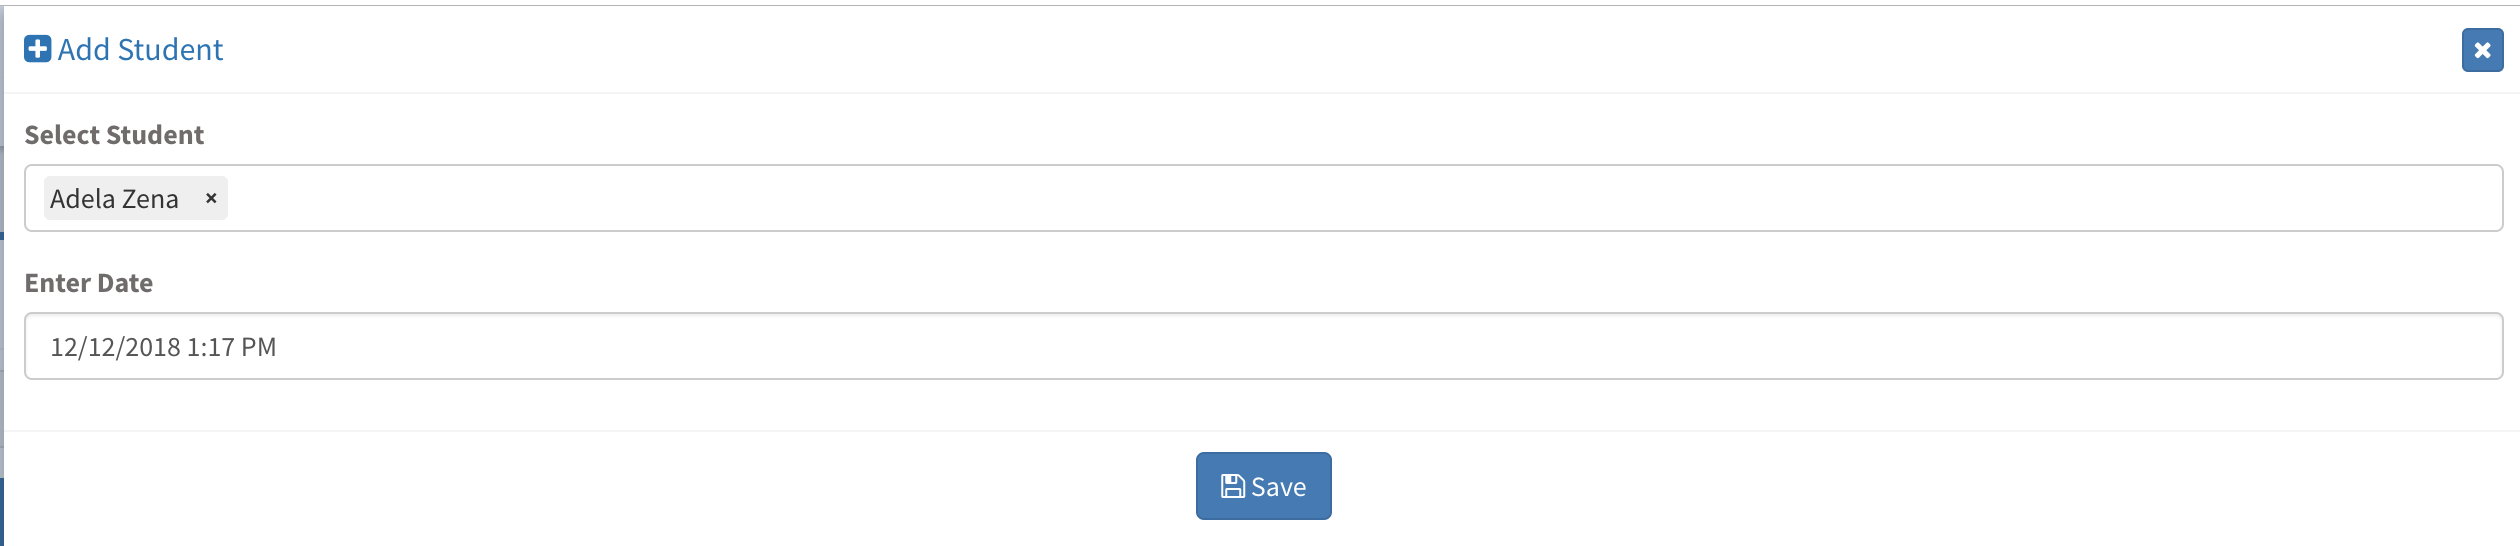This screenshot has width=2520, height=546.
Task: Click the far right end of date field
Action: [x=2470, y=346]
